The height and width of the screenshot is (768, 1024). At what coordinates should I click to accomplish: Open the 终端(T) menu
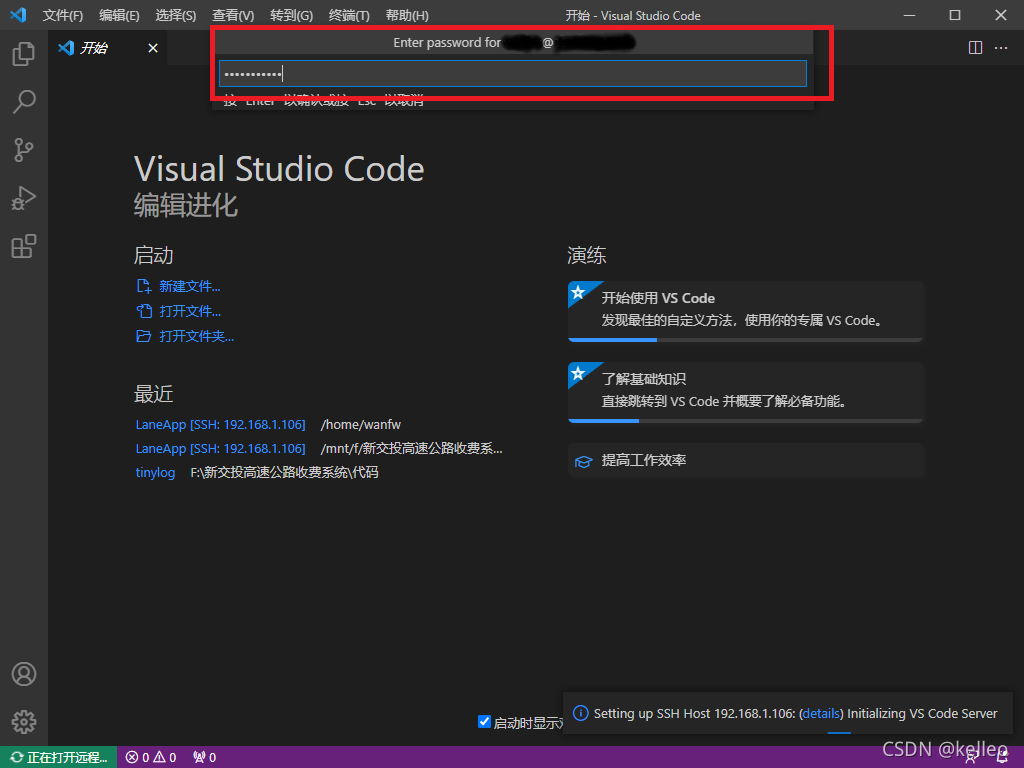pyautogui.click(x=349, y=15)
